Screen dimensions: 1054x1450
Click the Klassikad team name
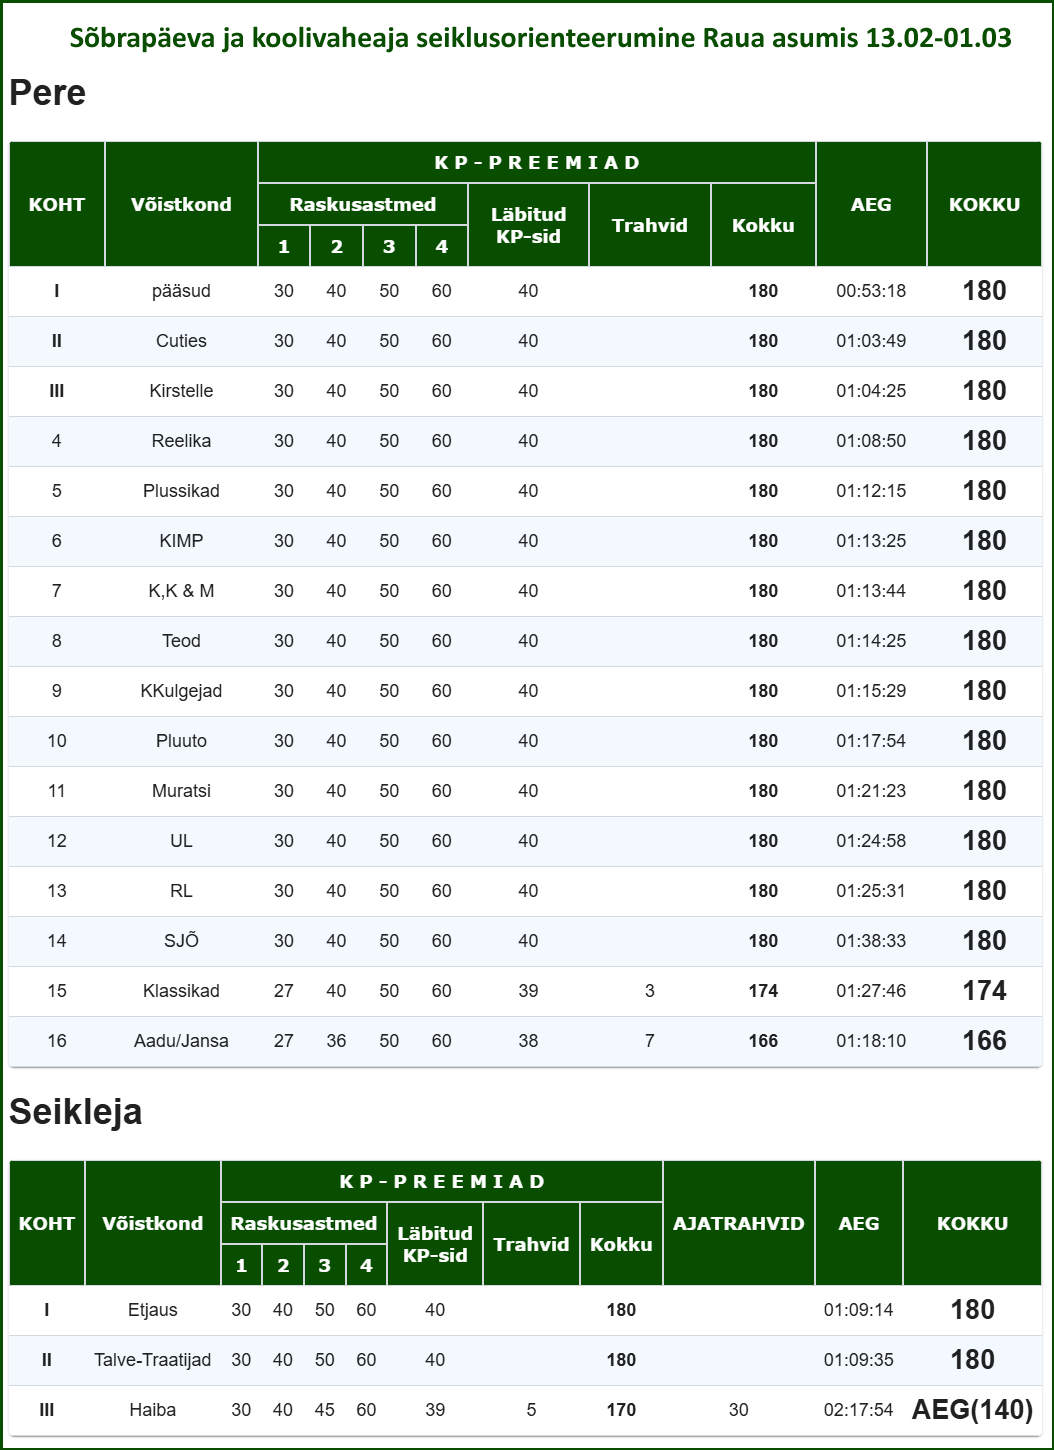pyautogui.click(x=181, y=991)
